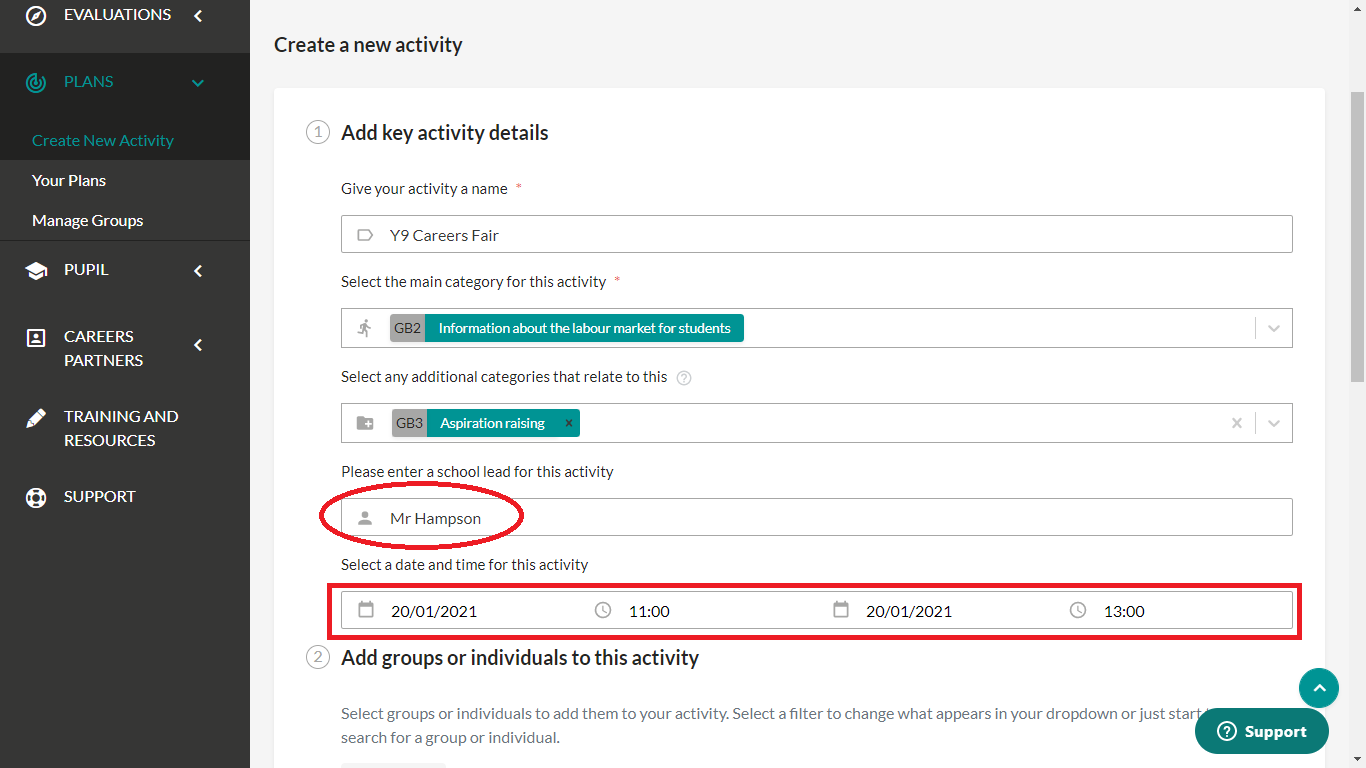Screen dimensions: 1366x768
Task: Open Your Plans in sidebar
Action: tap(69, 180)
